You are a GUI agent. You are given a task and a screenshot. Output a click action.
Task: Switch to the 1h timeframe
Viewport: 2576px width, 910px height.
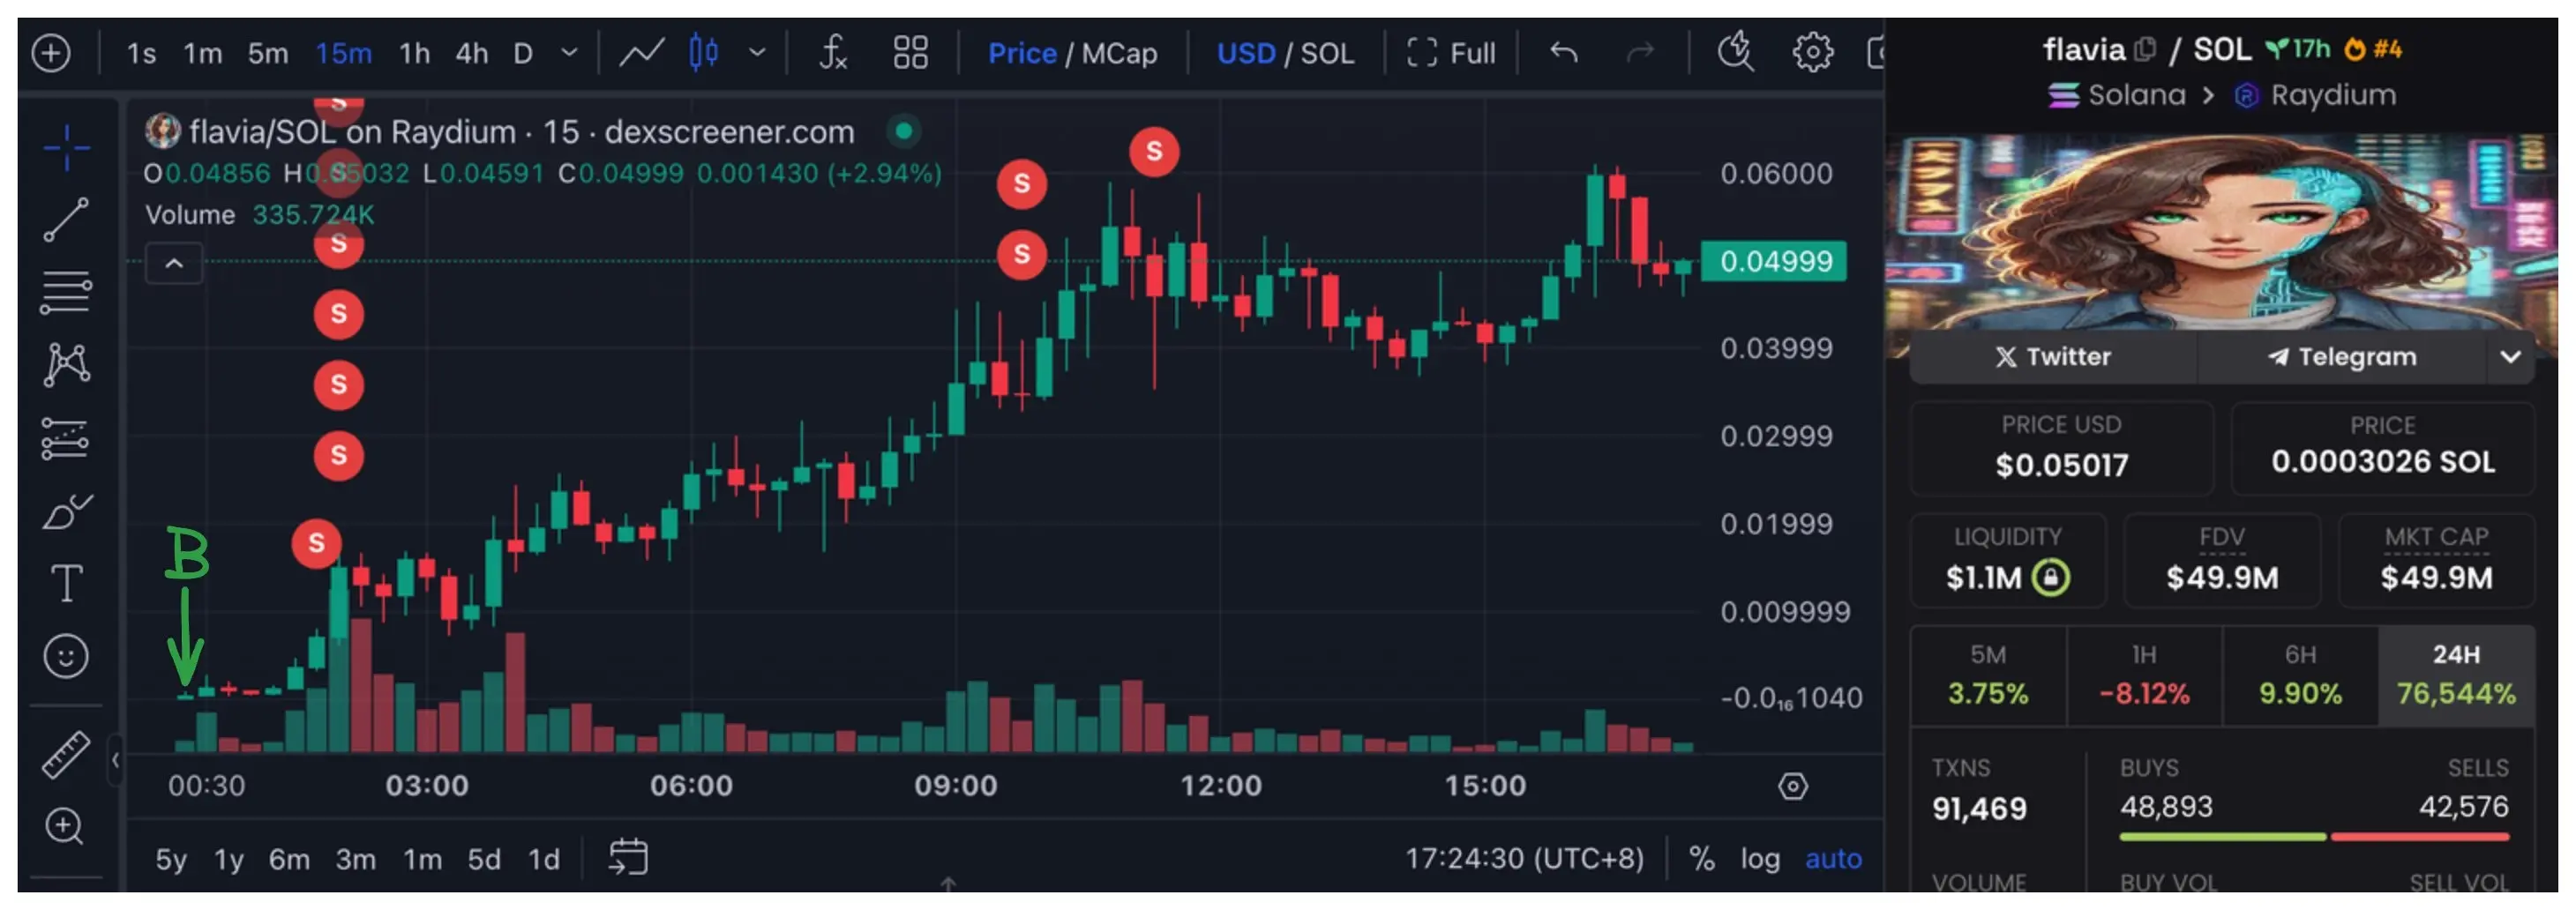[x=414, y=52]
